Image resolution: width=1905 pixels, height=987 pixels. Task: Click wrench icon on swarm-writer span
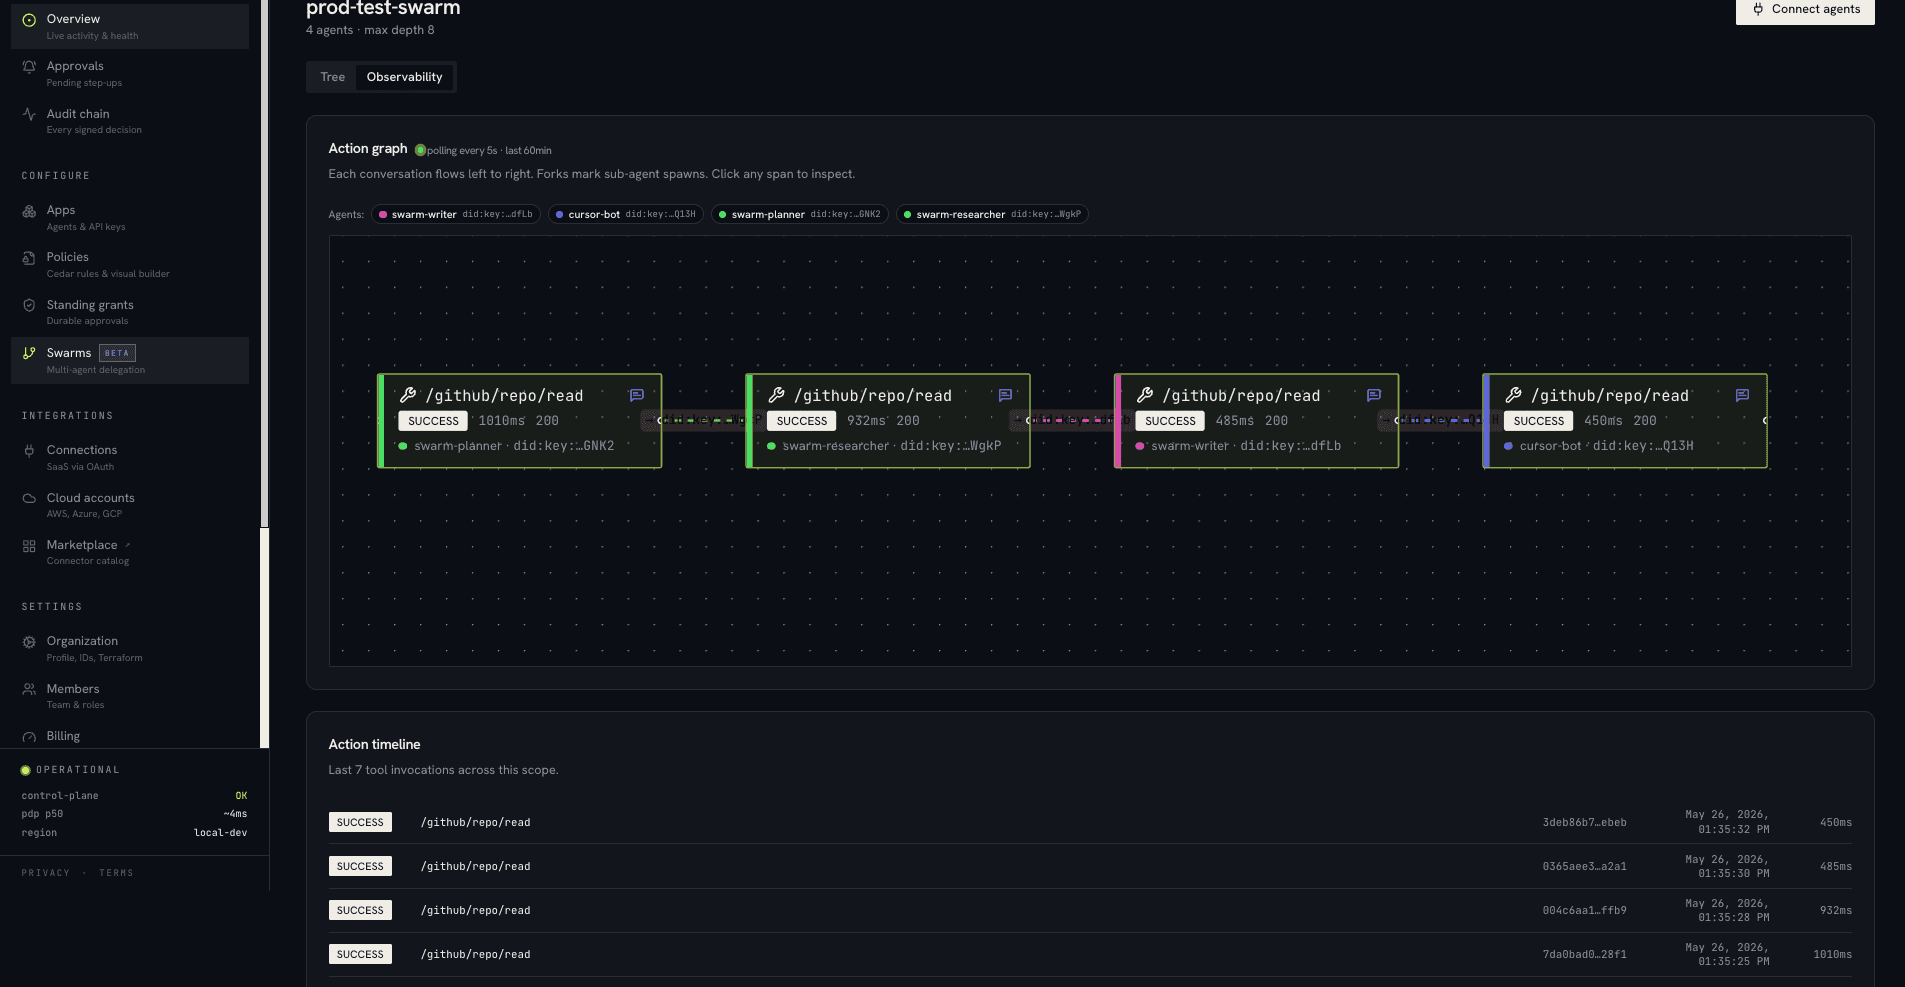[x=1145, y=395]
